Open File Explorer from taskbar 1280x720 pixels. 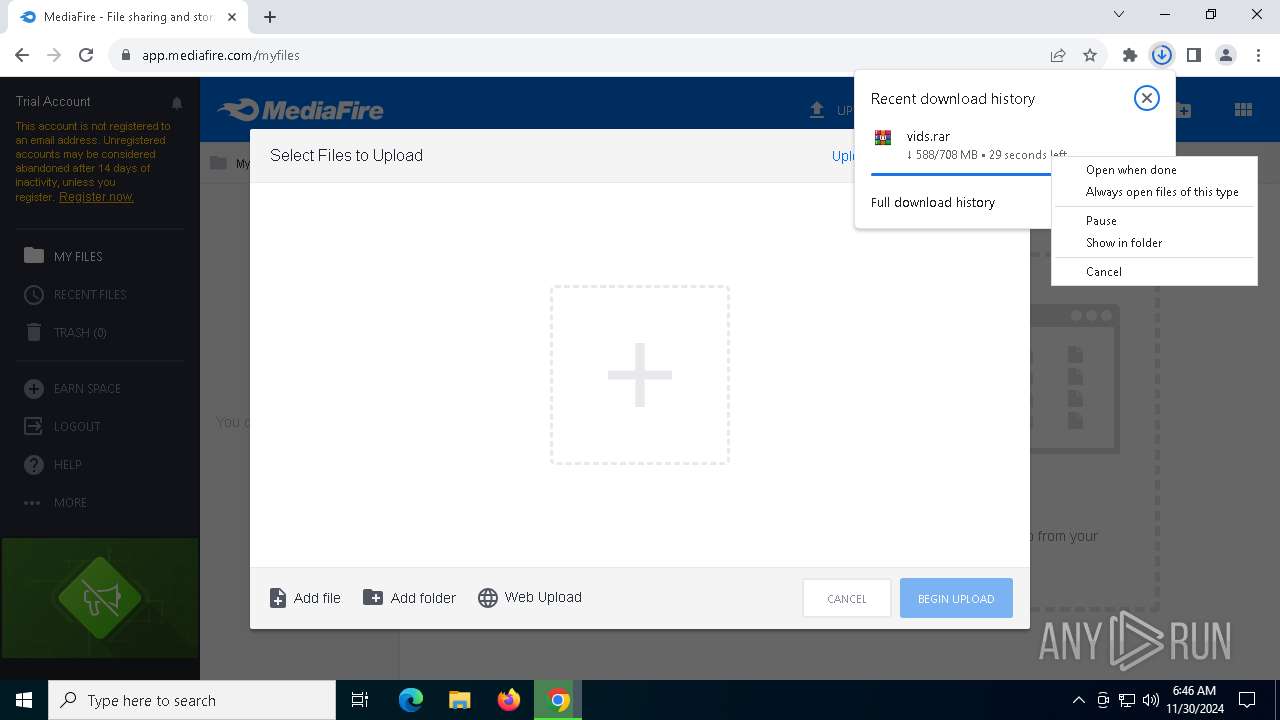(459, 700)
